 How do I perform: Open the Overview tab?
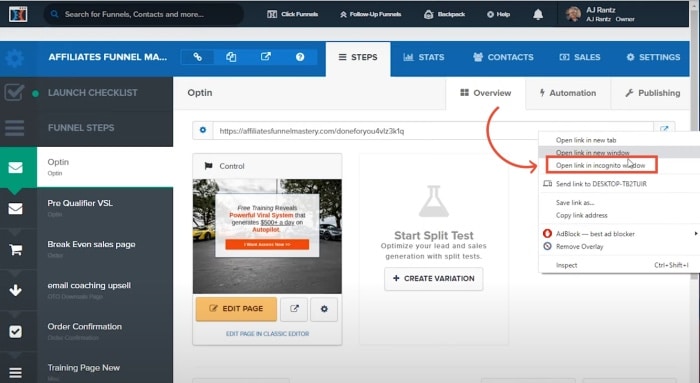(x=486, y=93)
